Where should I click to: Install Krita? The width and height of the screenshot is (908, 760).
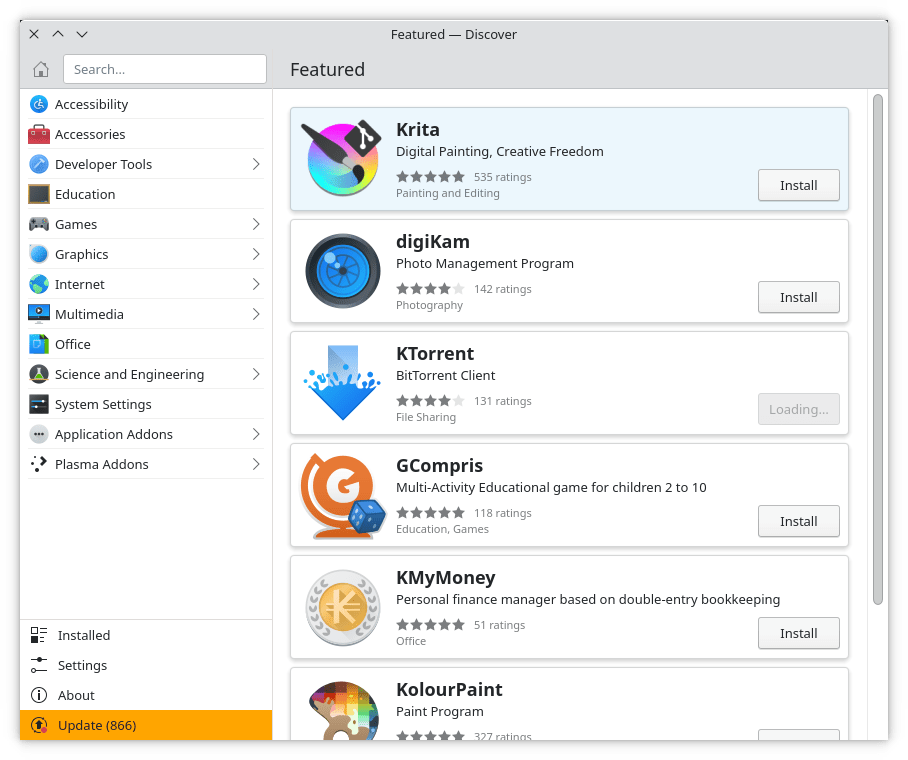tap(798, 185)
